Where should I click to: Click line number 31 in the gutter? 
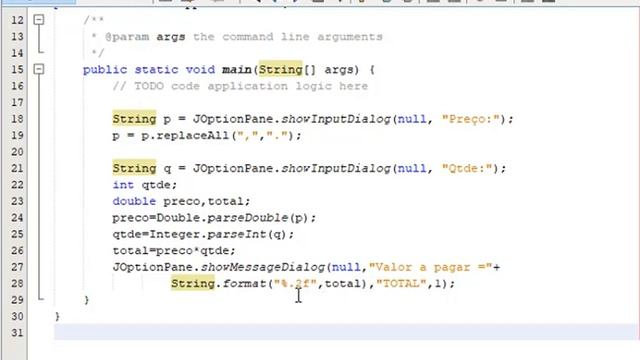pos(17,333)
